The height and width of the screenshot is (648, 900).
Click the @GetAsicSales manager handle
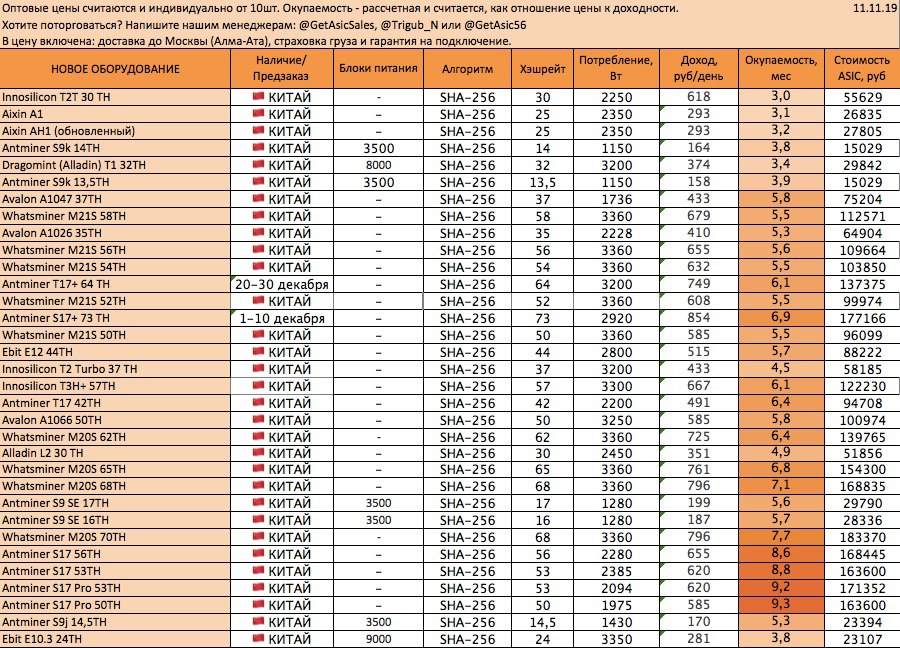(x=337, y=25)
